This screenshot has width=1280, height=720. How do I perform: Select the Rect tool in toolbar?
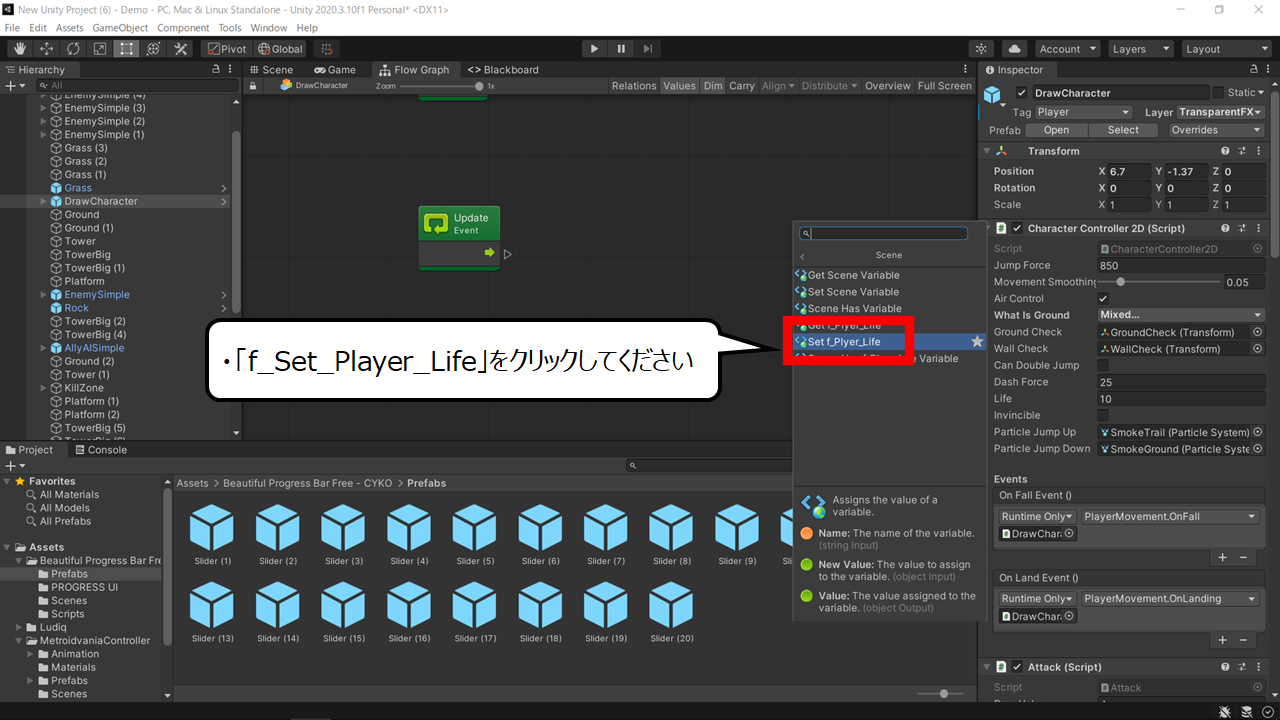[126, 48]
